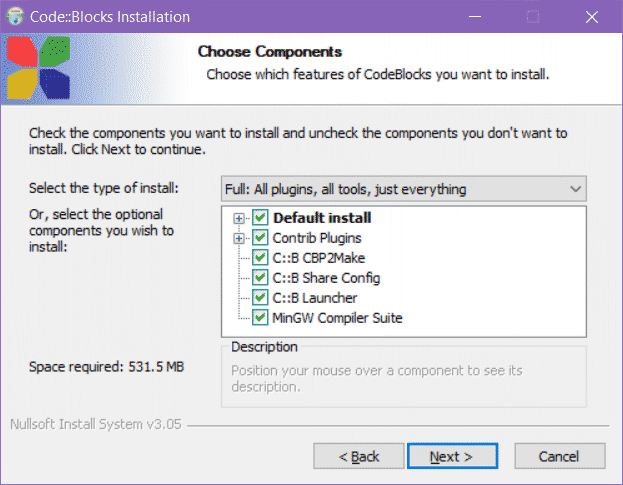Image resolution: width=623 pixels, height=485 pixels.
Task: Click Next to continue installation
Action: pos(450,456)
